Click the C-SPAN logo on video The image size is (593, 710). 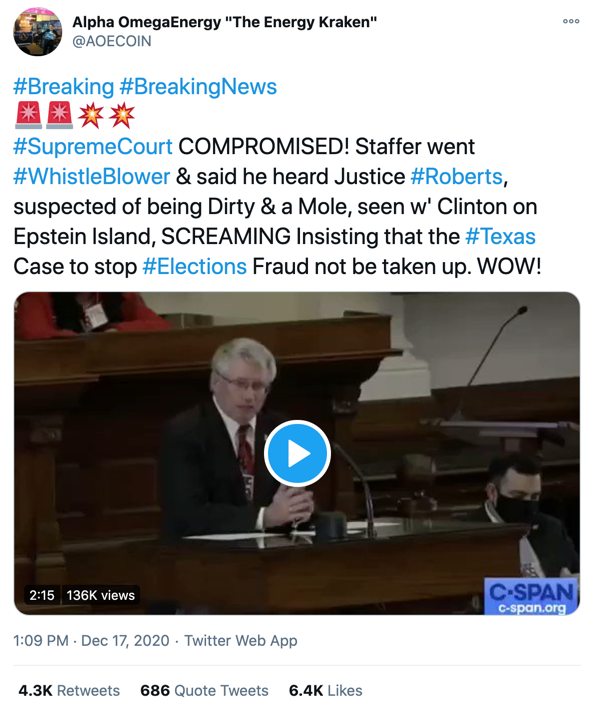pos(531,597)
